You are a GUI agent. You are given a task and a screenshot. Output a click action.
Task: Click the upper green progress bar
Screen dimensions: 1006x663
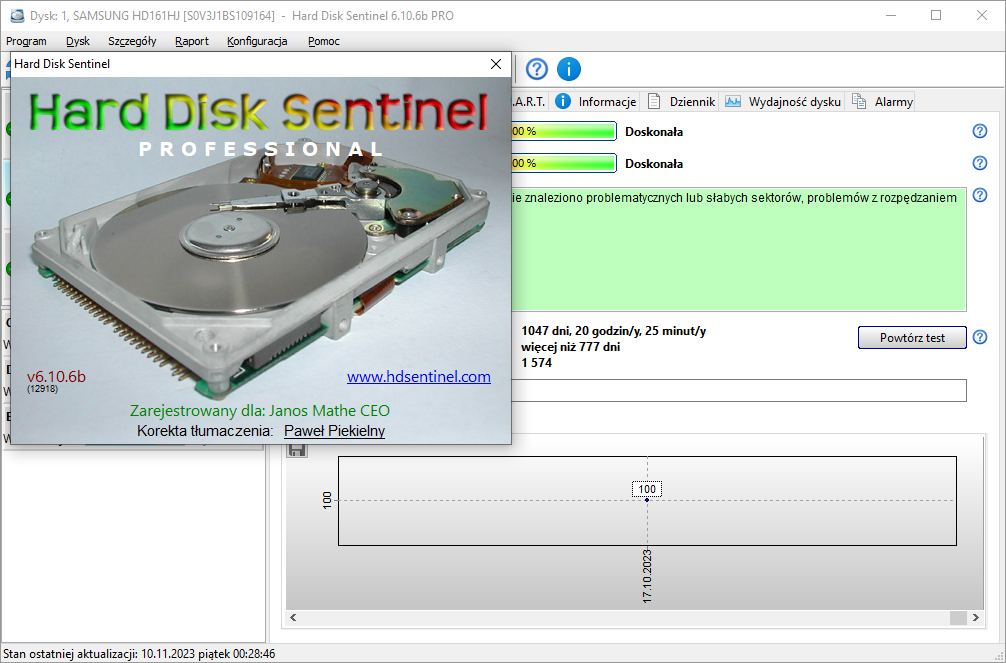564,132
